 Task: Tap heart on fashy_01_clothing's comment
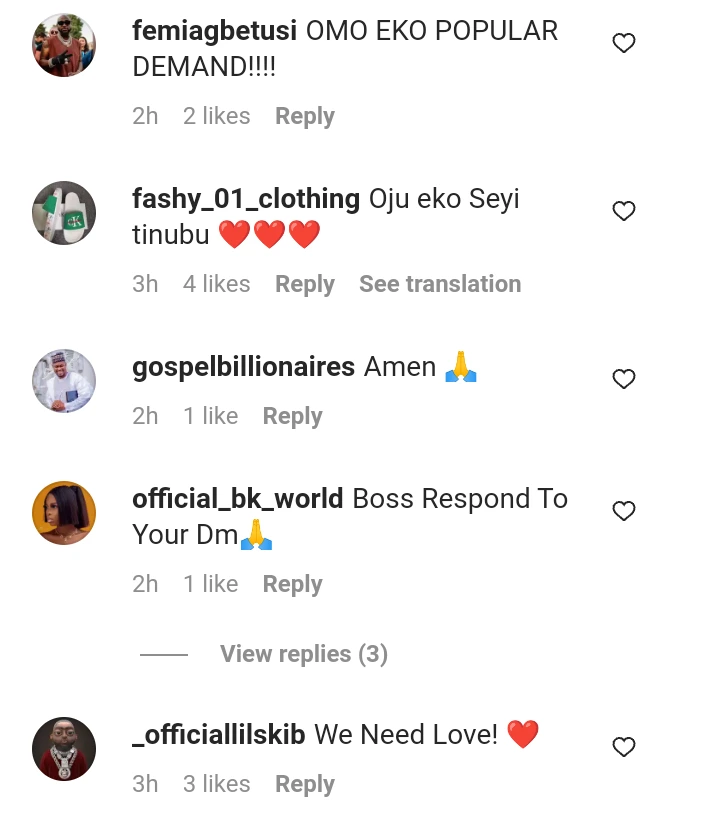(624, 211)
